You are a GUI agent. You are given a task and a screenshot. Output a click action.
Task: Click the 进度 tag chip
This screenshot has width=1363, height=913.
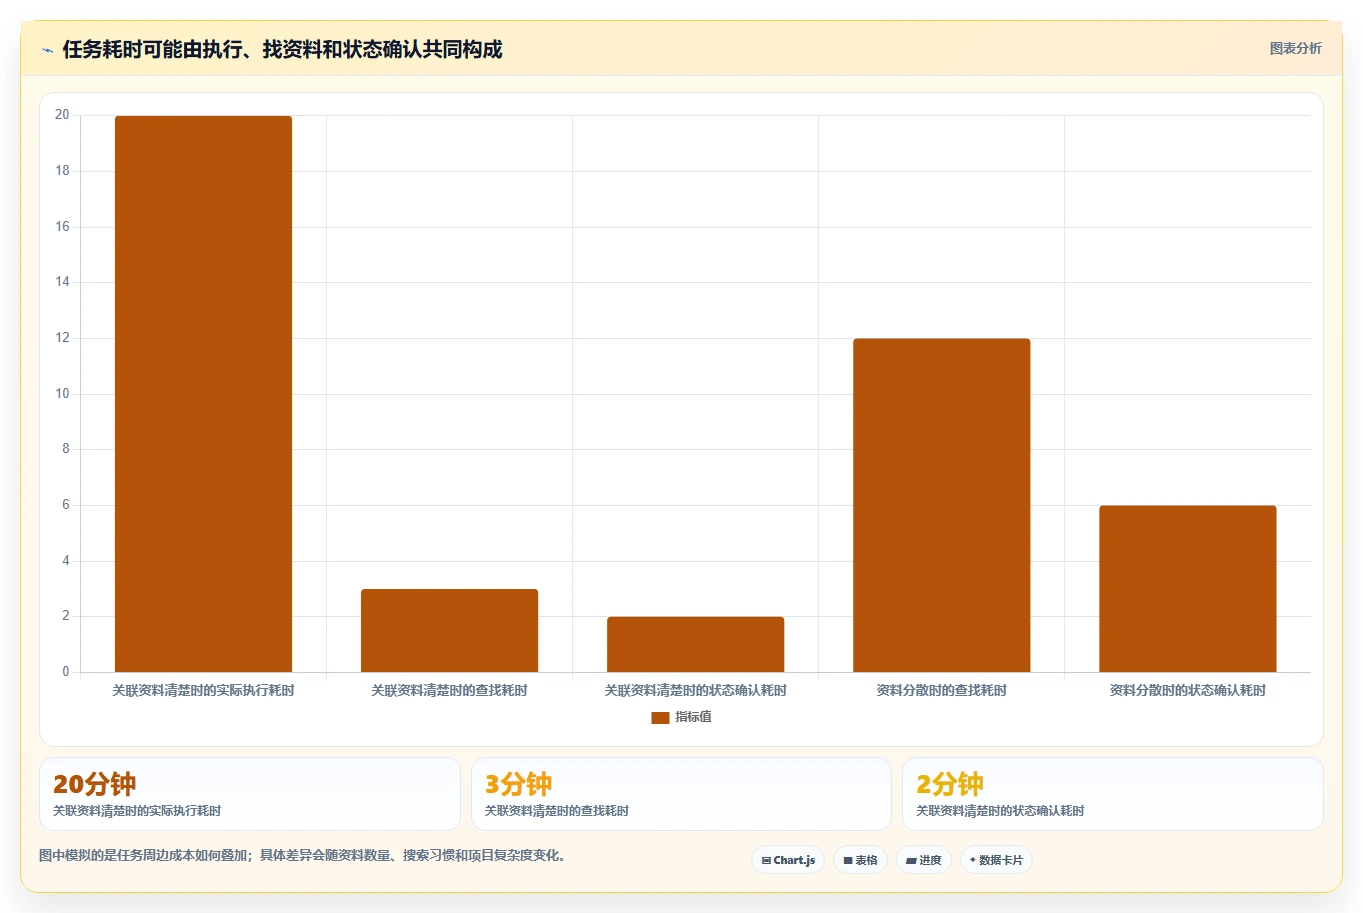pos(923,860)
